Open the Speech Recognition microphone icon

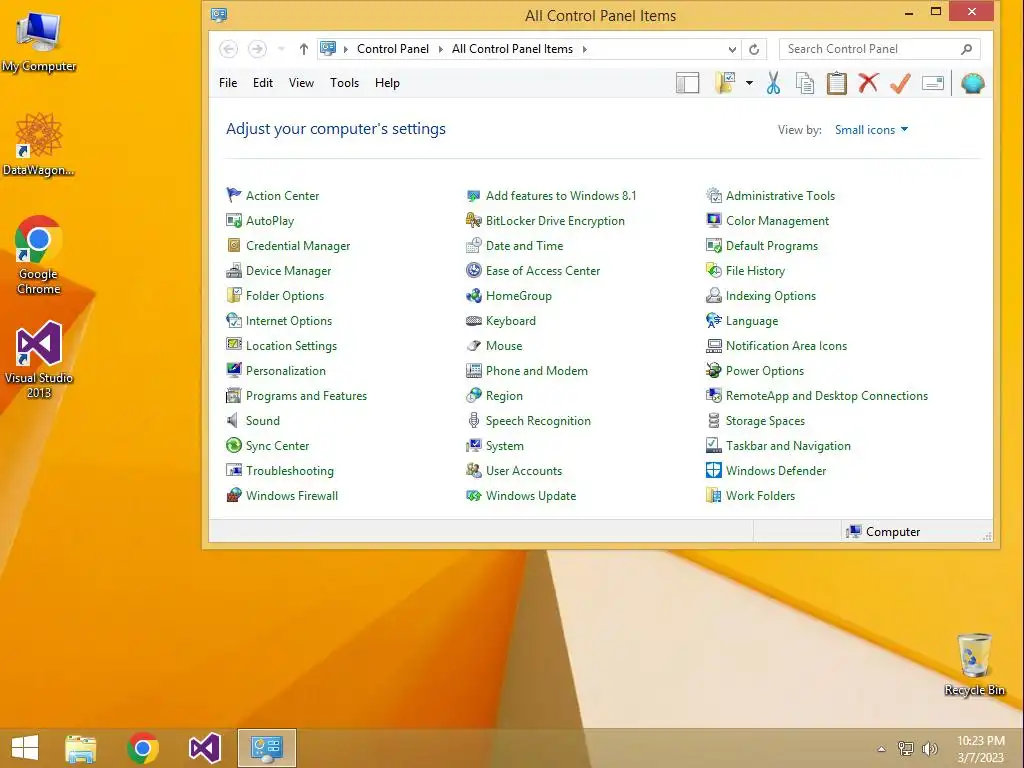coord(473,421)
